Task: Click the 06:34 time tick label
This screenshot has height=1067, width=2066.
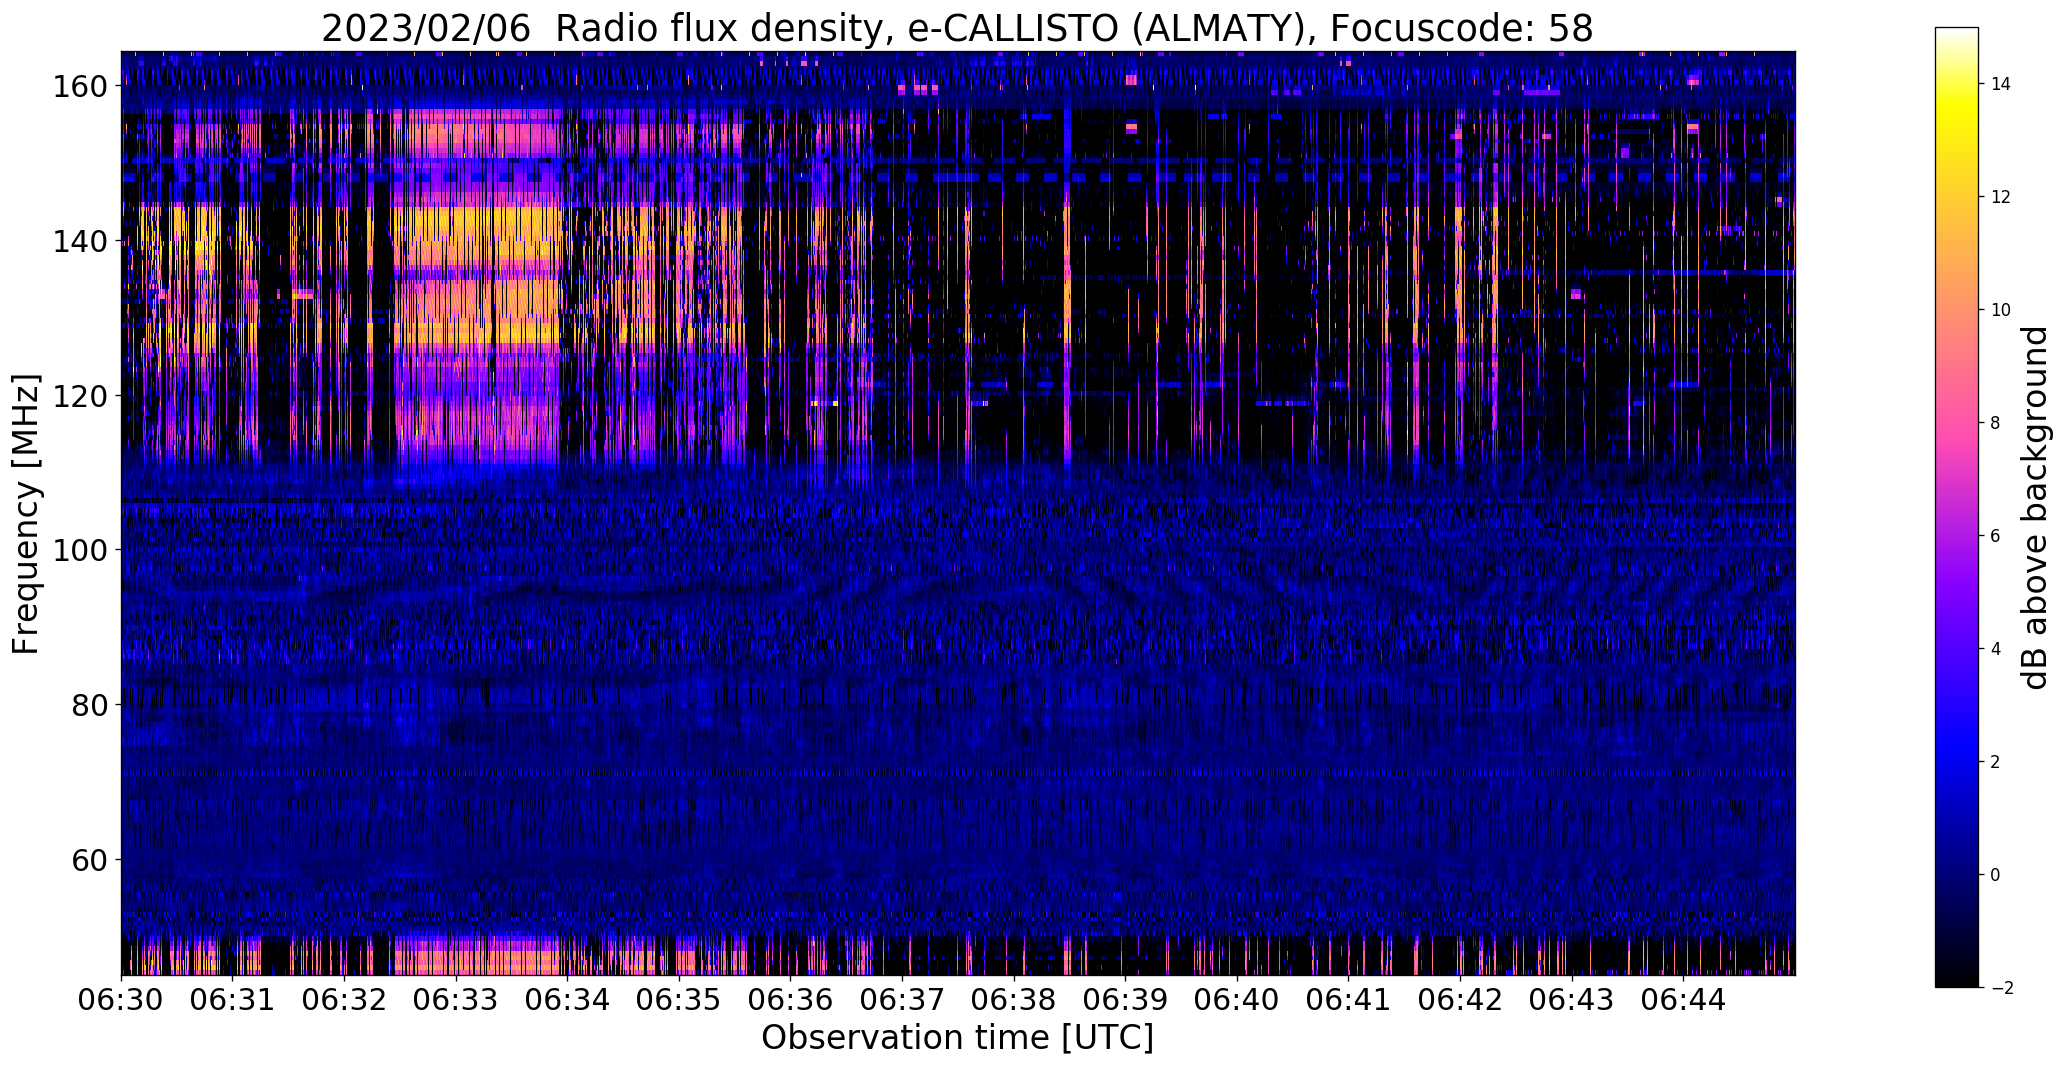Action: [x=567, y=999]
